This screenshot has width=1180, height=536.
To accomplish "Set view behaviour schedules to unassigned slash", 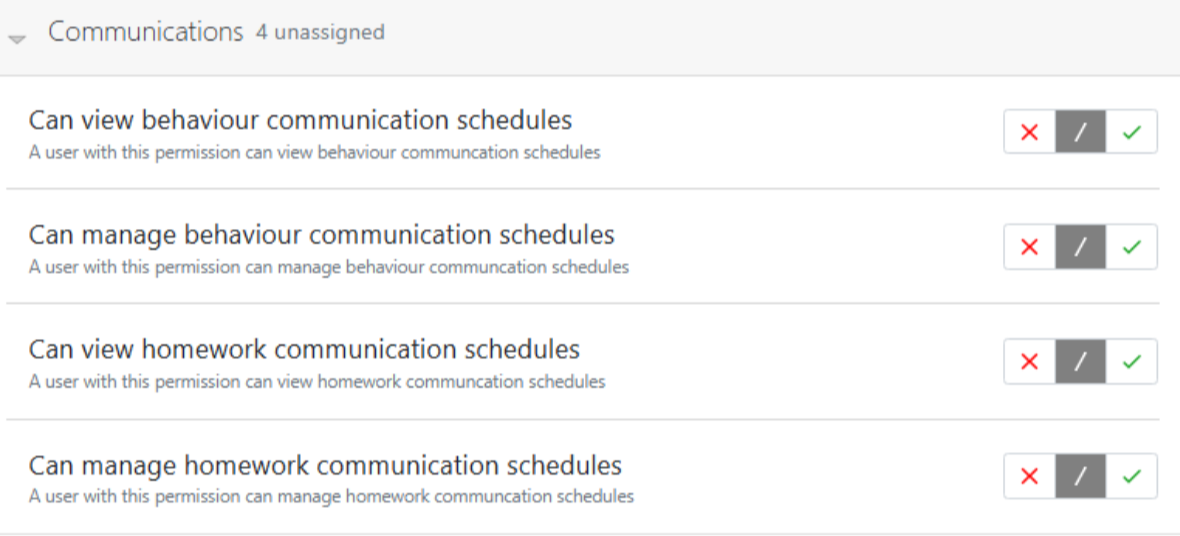I will click(1081, 132).
